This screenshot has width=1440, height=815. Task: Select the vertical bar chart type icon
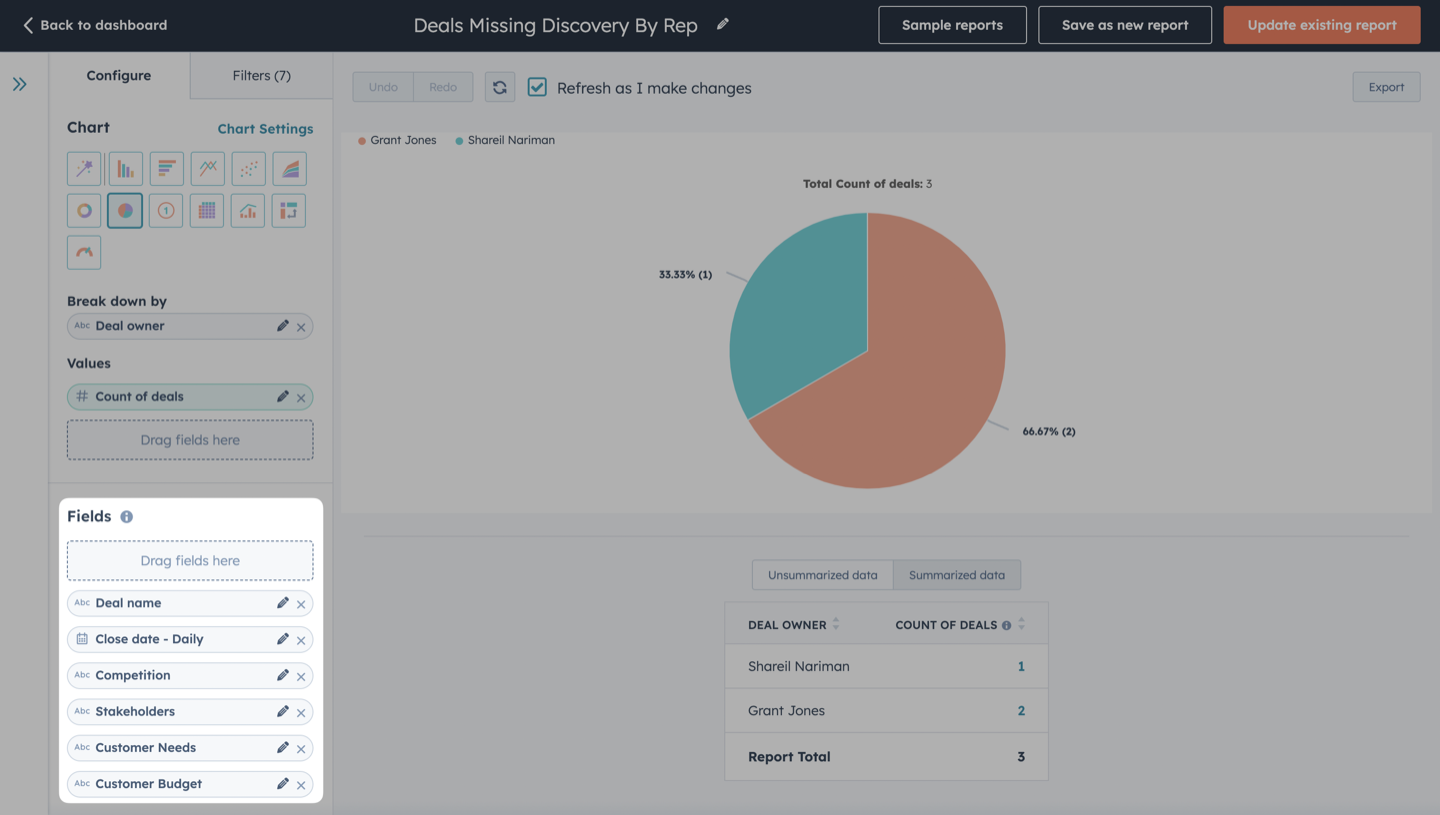125,169
